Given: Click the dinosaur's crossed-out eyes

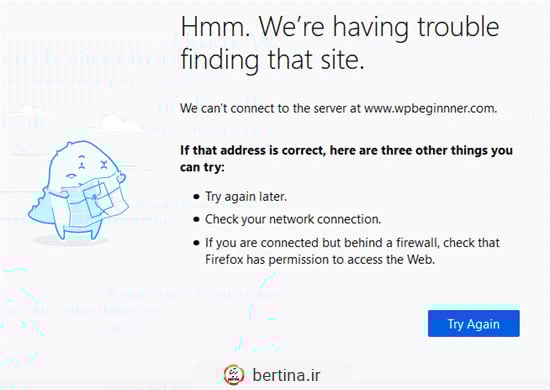Looking at the screenshot, I should (93, 163).
